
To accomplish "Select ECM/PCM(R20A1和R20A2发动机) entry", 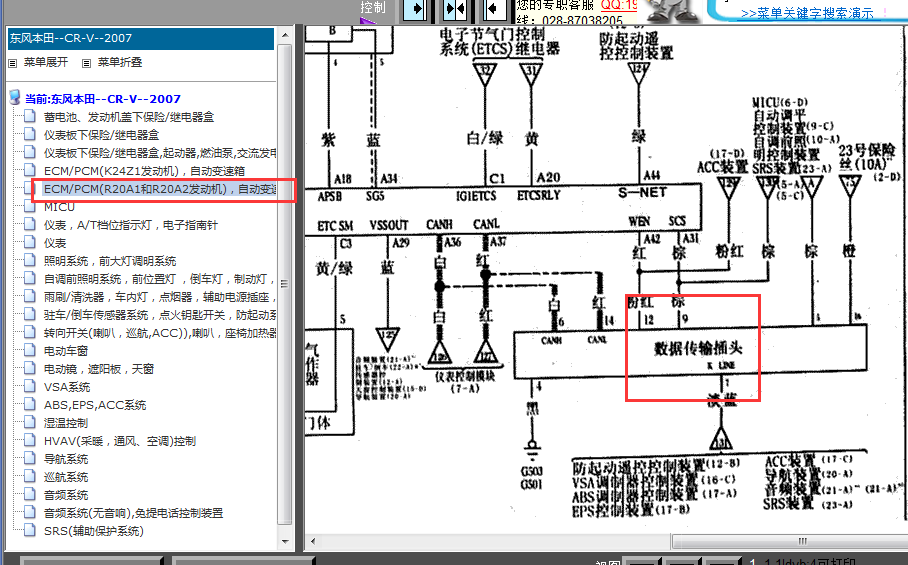I will pos(160,189).
